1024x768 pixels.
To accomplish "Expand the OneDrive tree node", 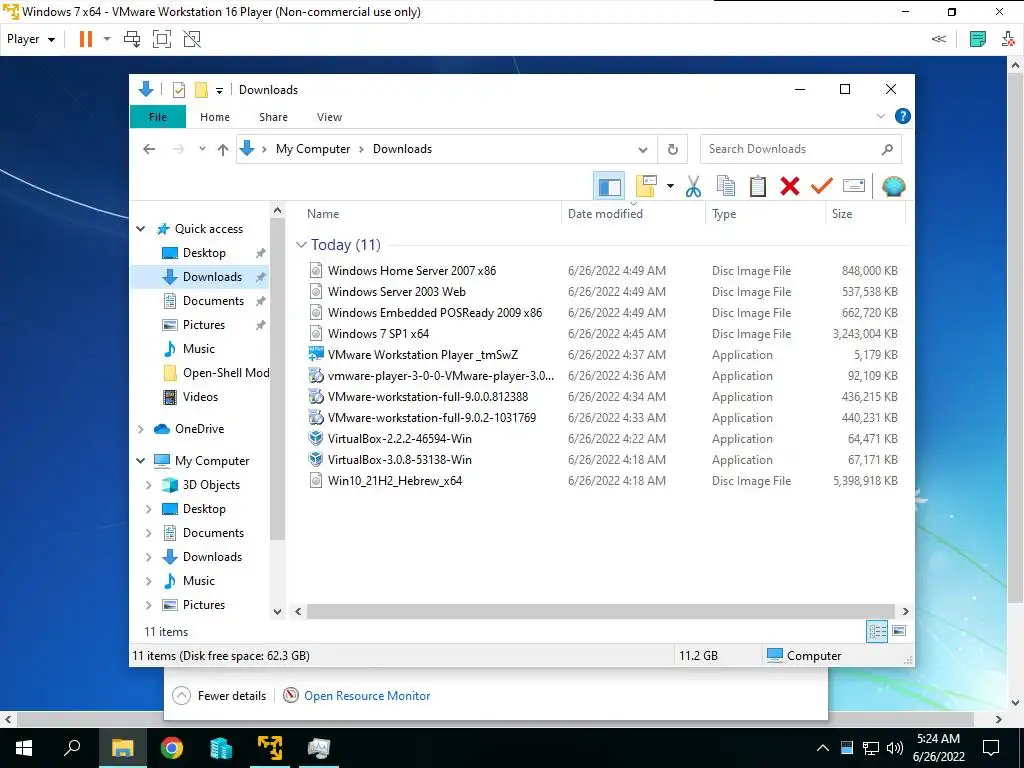I will coord(140,429).
